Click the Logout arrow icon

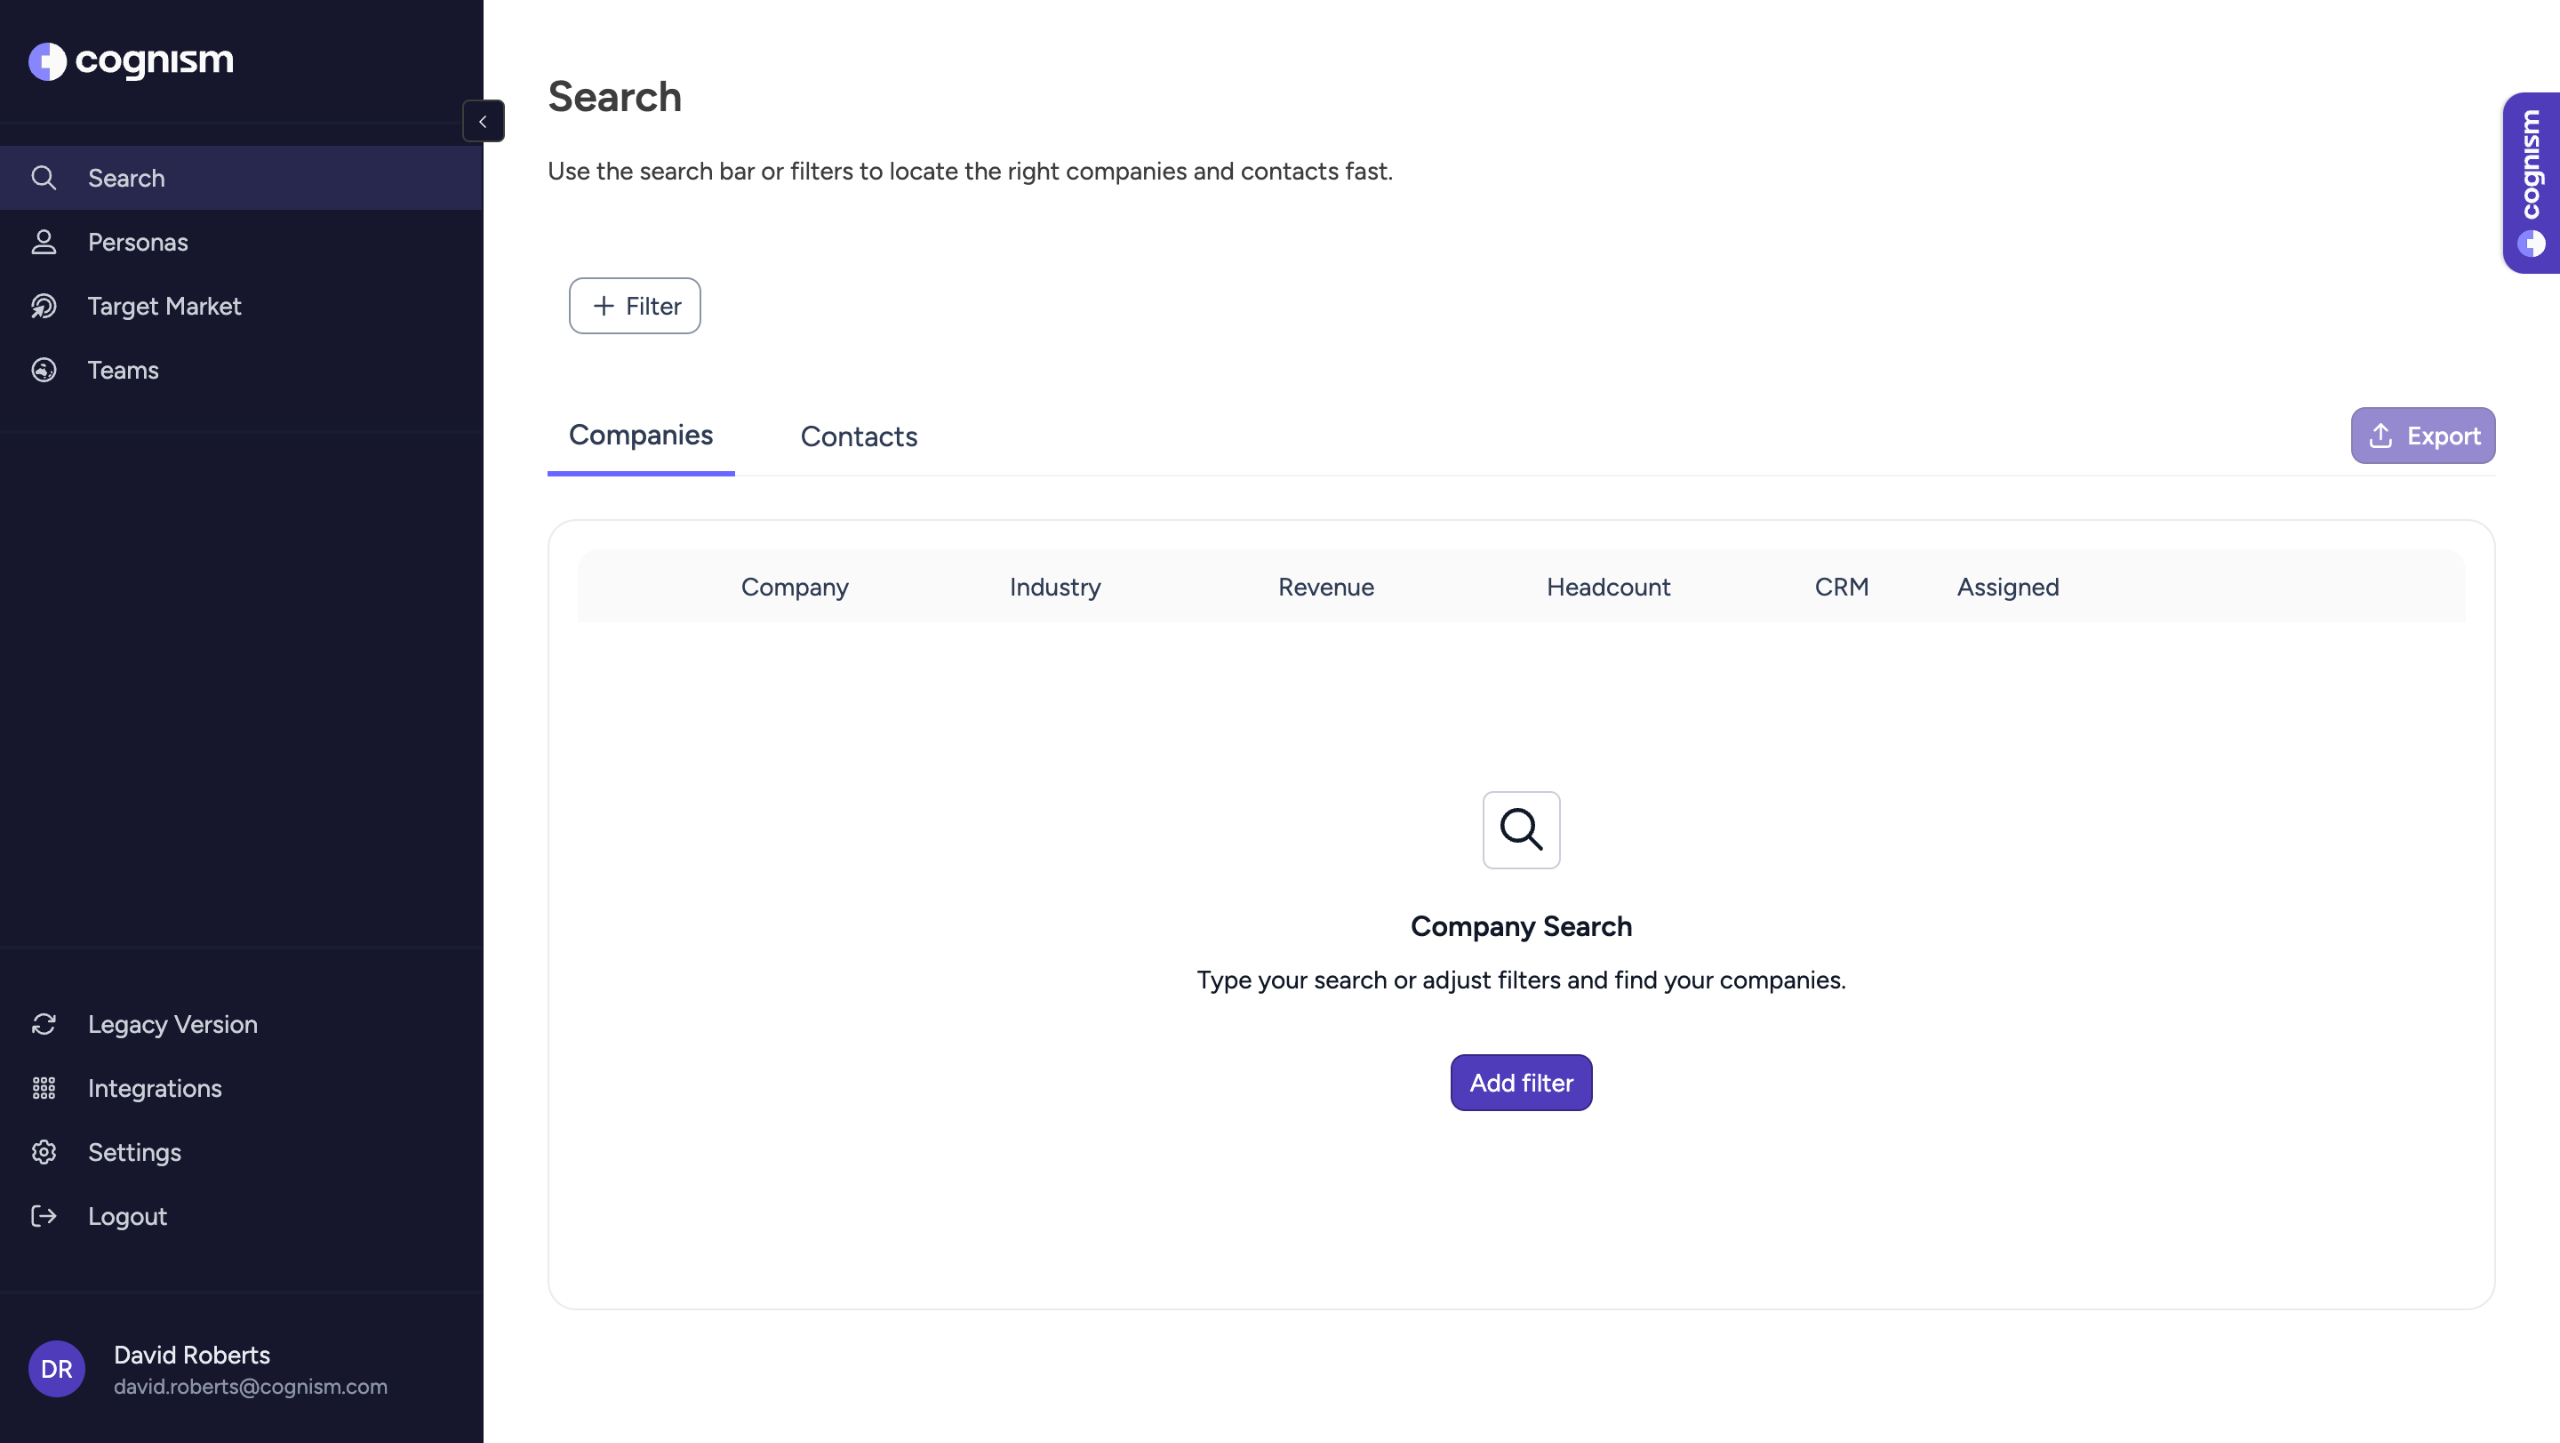[44, 1216]
